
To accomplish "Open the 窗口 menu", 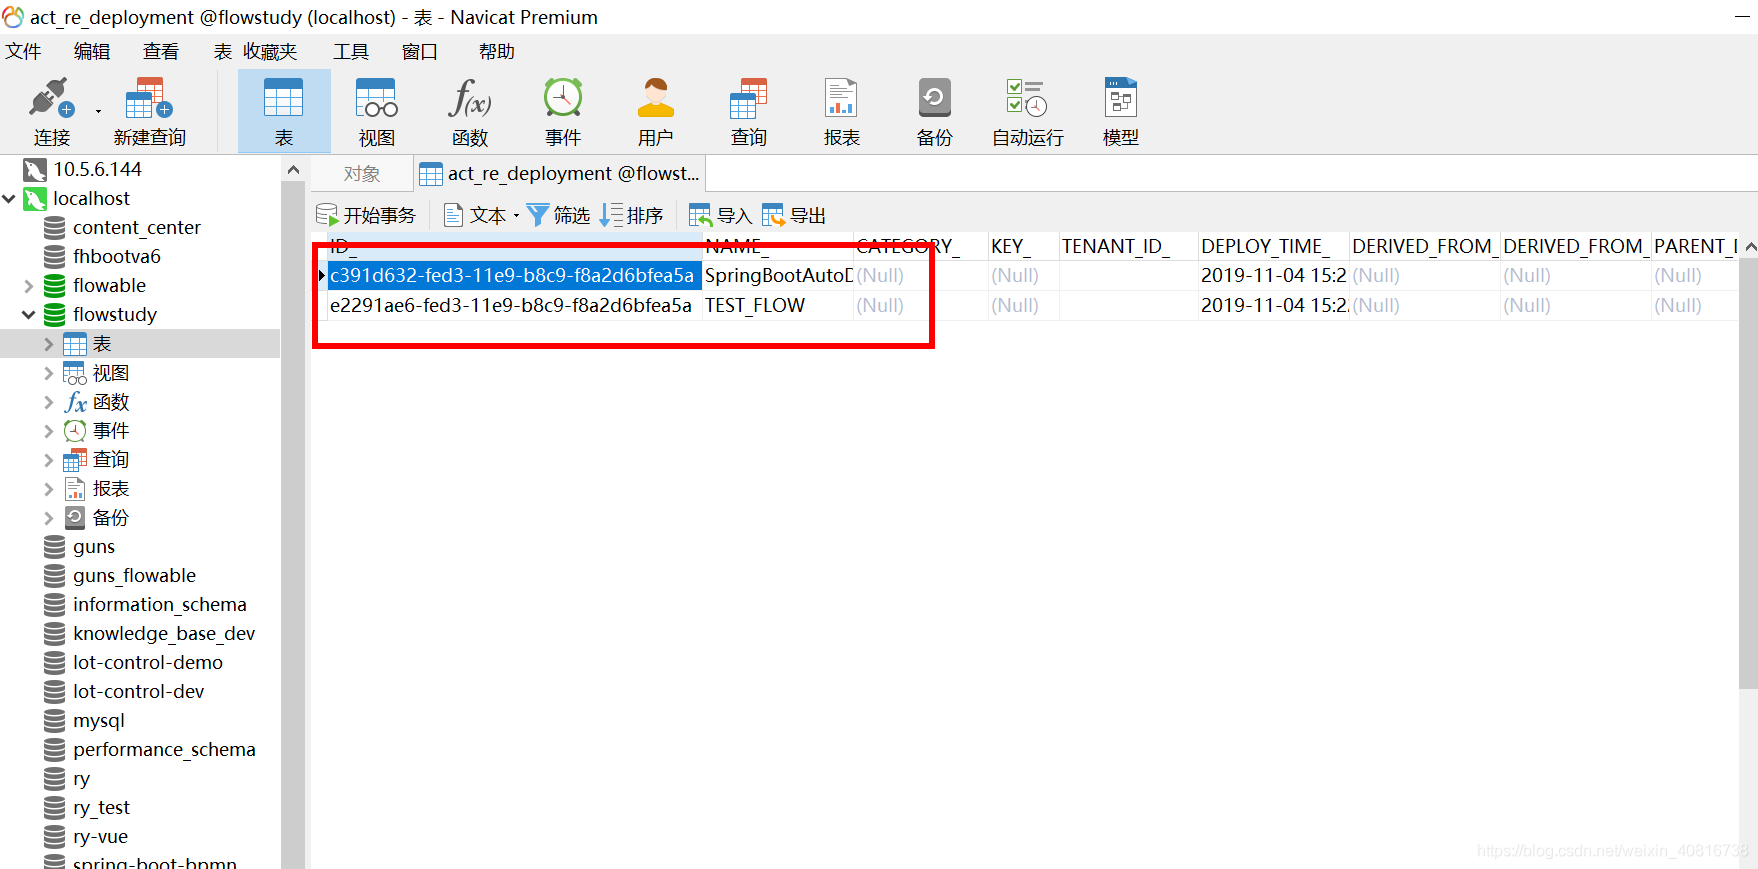I will coord(420,51).
